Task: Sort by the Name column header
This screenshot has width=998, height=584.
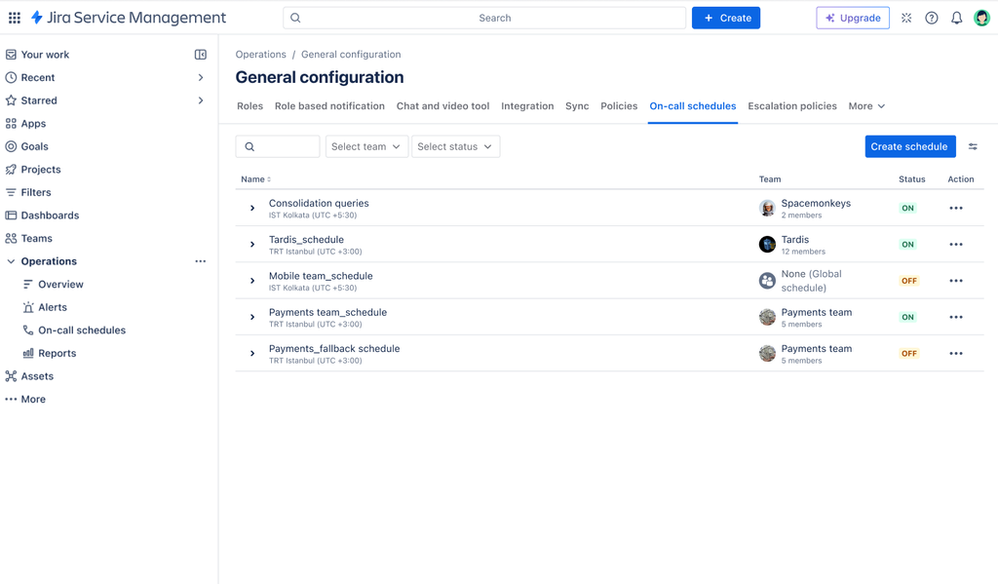Action: click(256, 179)
